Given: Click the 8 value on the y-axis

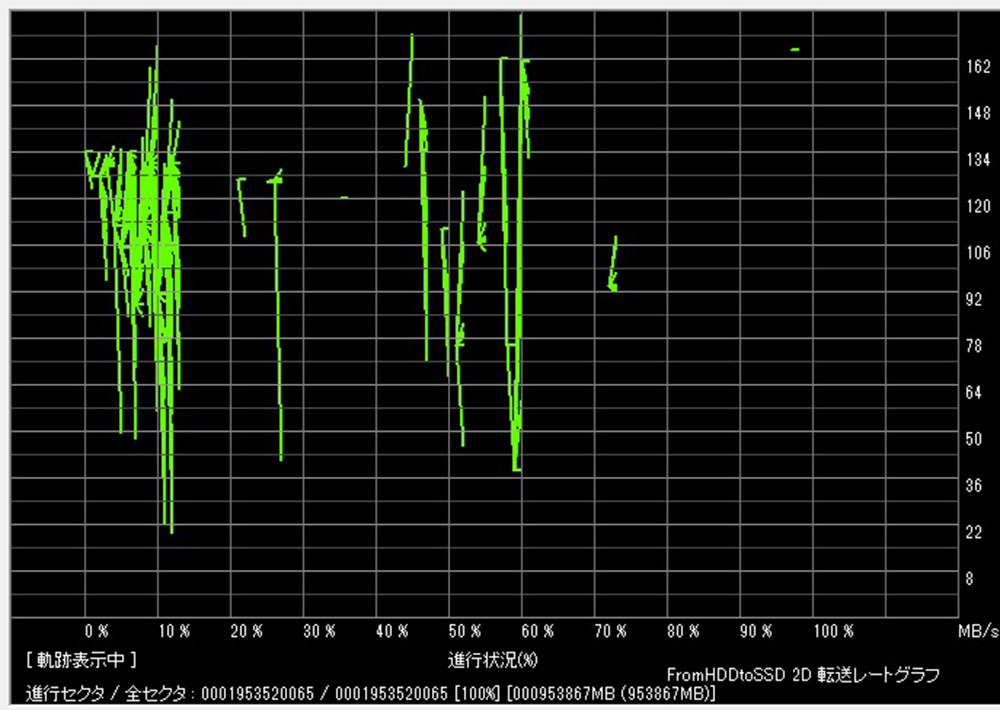Looking at the screenshot, I should (x=969, y=578).
